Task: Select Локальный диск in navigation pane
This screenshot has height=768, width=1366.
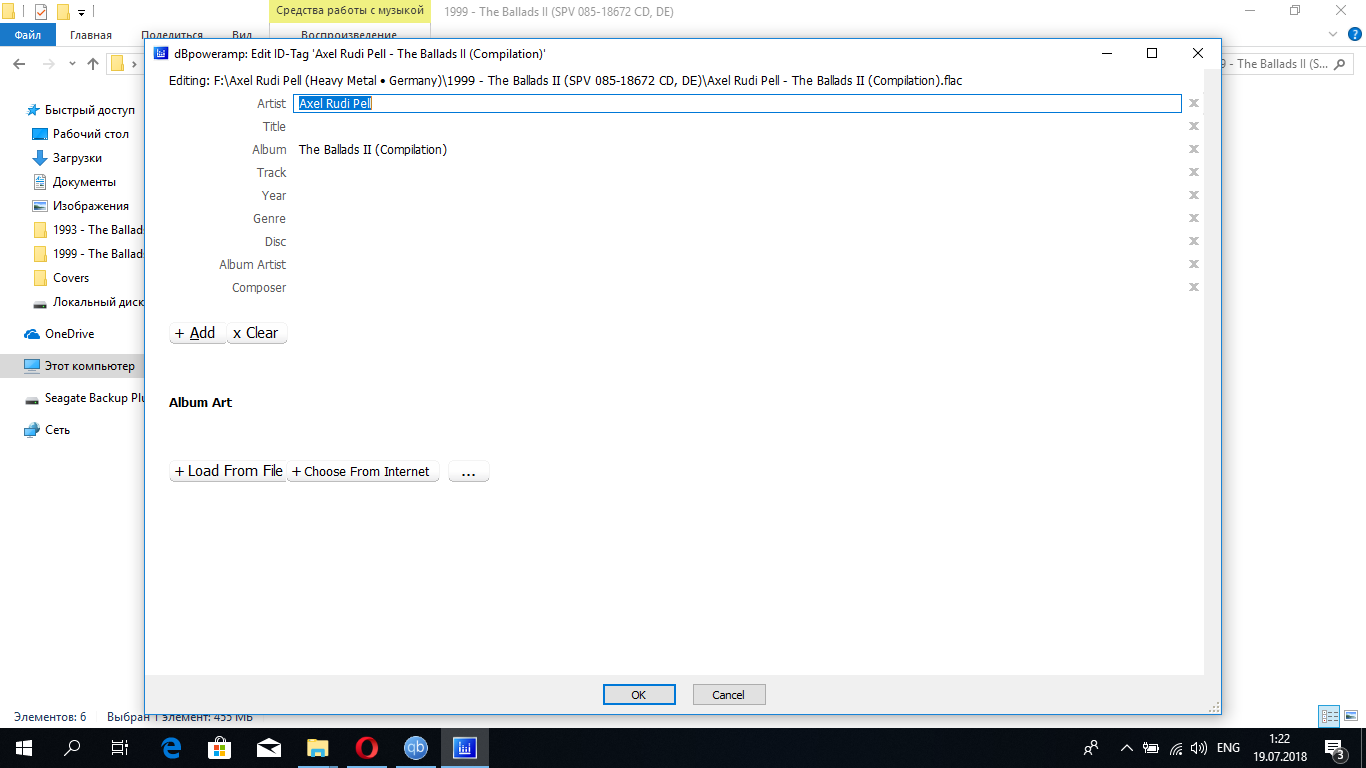Action: (x=88, y=302)
